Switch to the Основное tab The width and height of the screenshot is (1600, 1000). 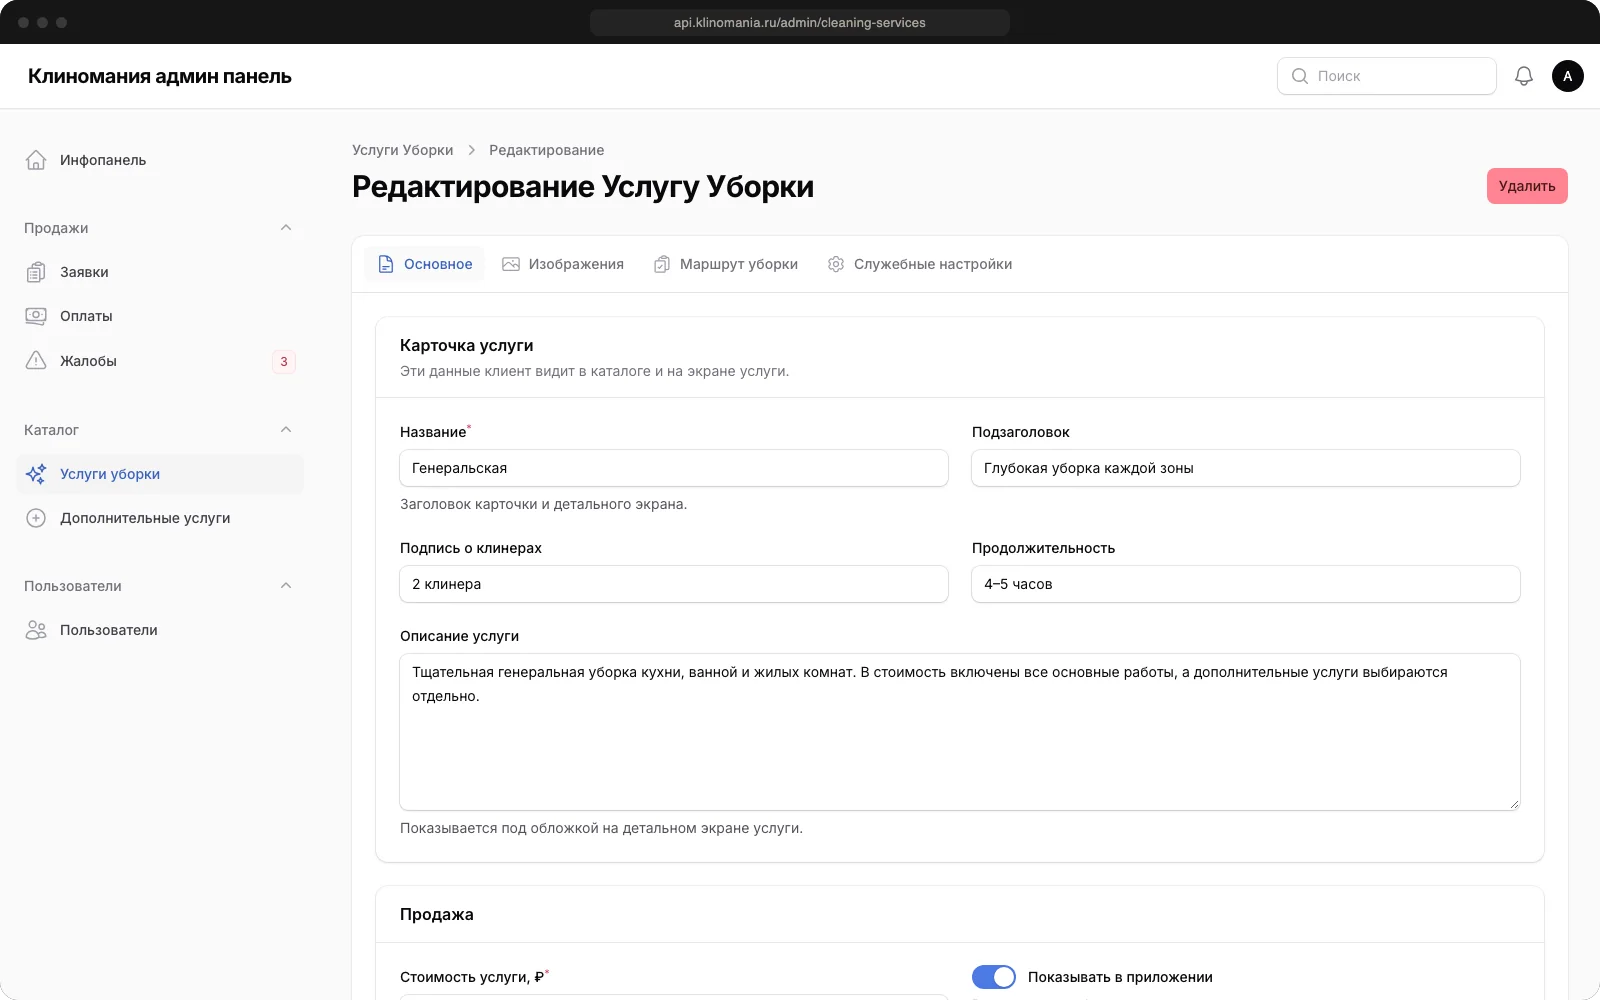point(424,264)
